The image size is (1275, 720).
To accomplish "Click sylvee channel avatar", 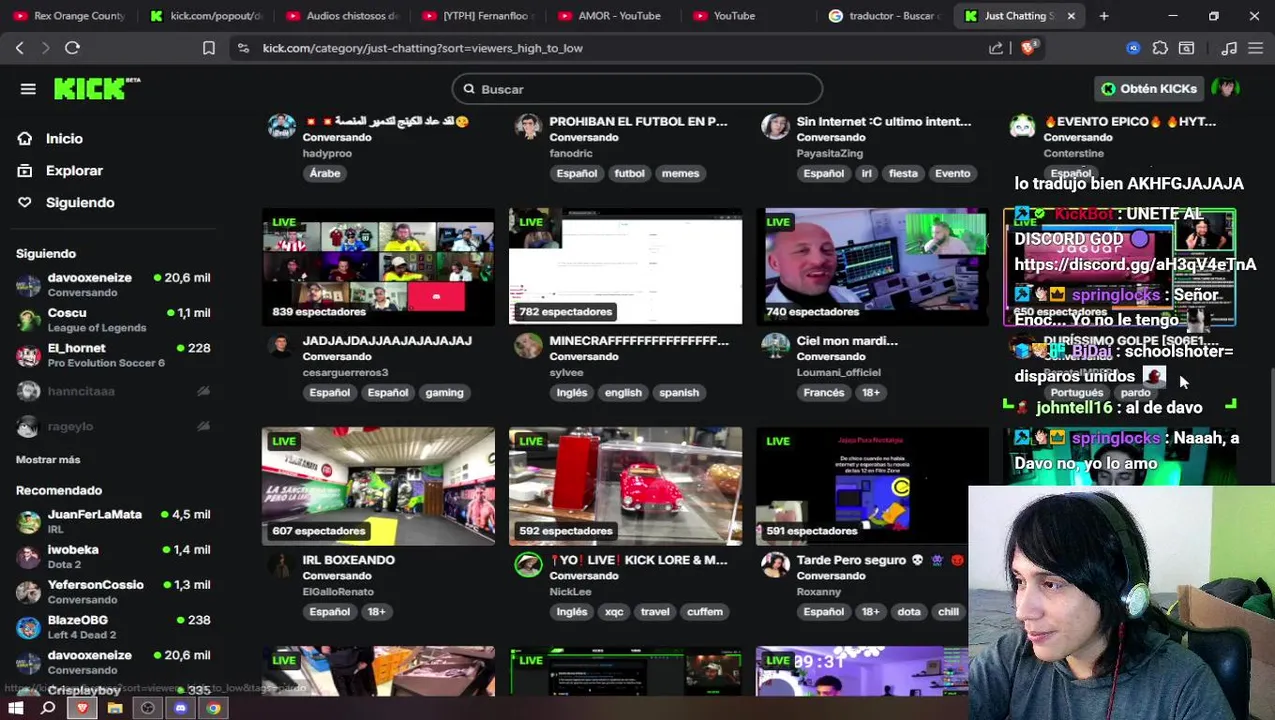I will tap(528, 346).
